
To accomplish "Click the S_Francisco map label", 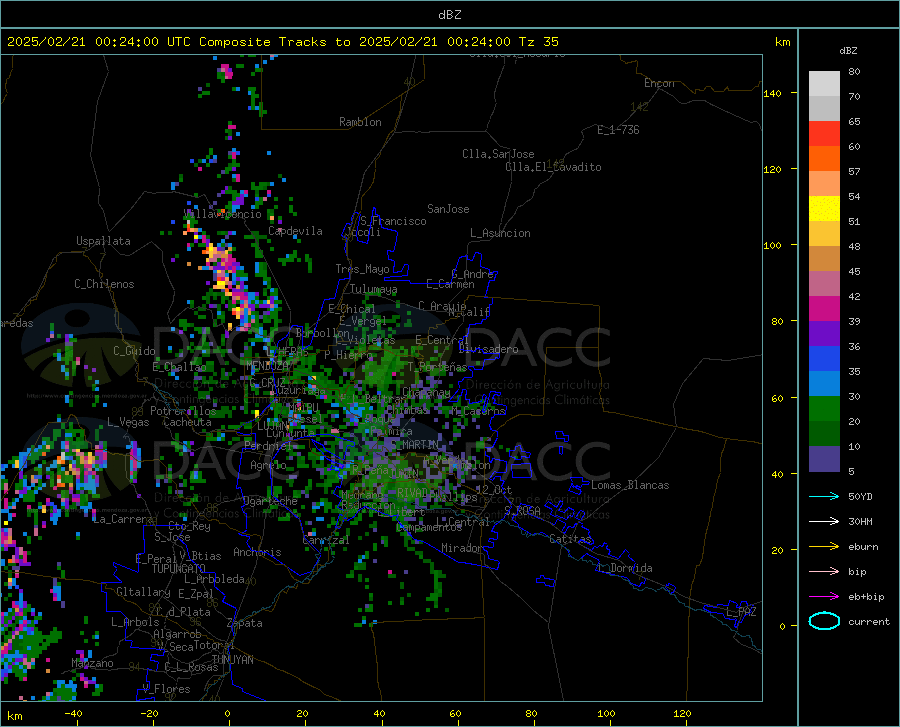I will pyautogui.click(x=393, y=221).
